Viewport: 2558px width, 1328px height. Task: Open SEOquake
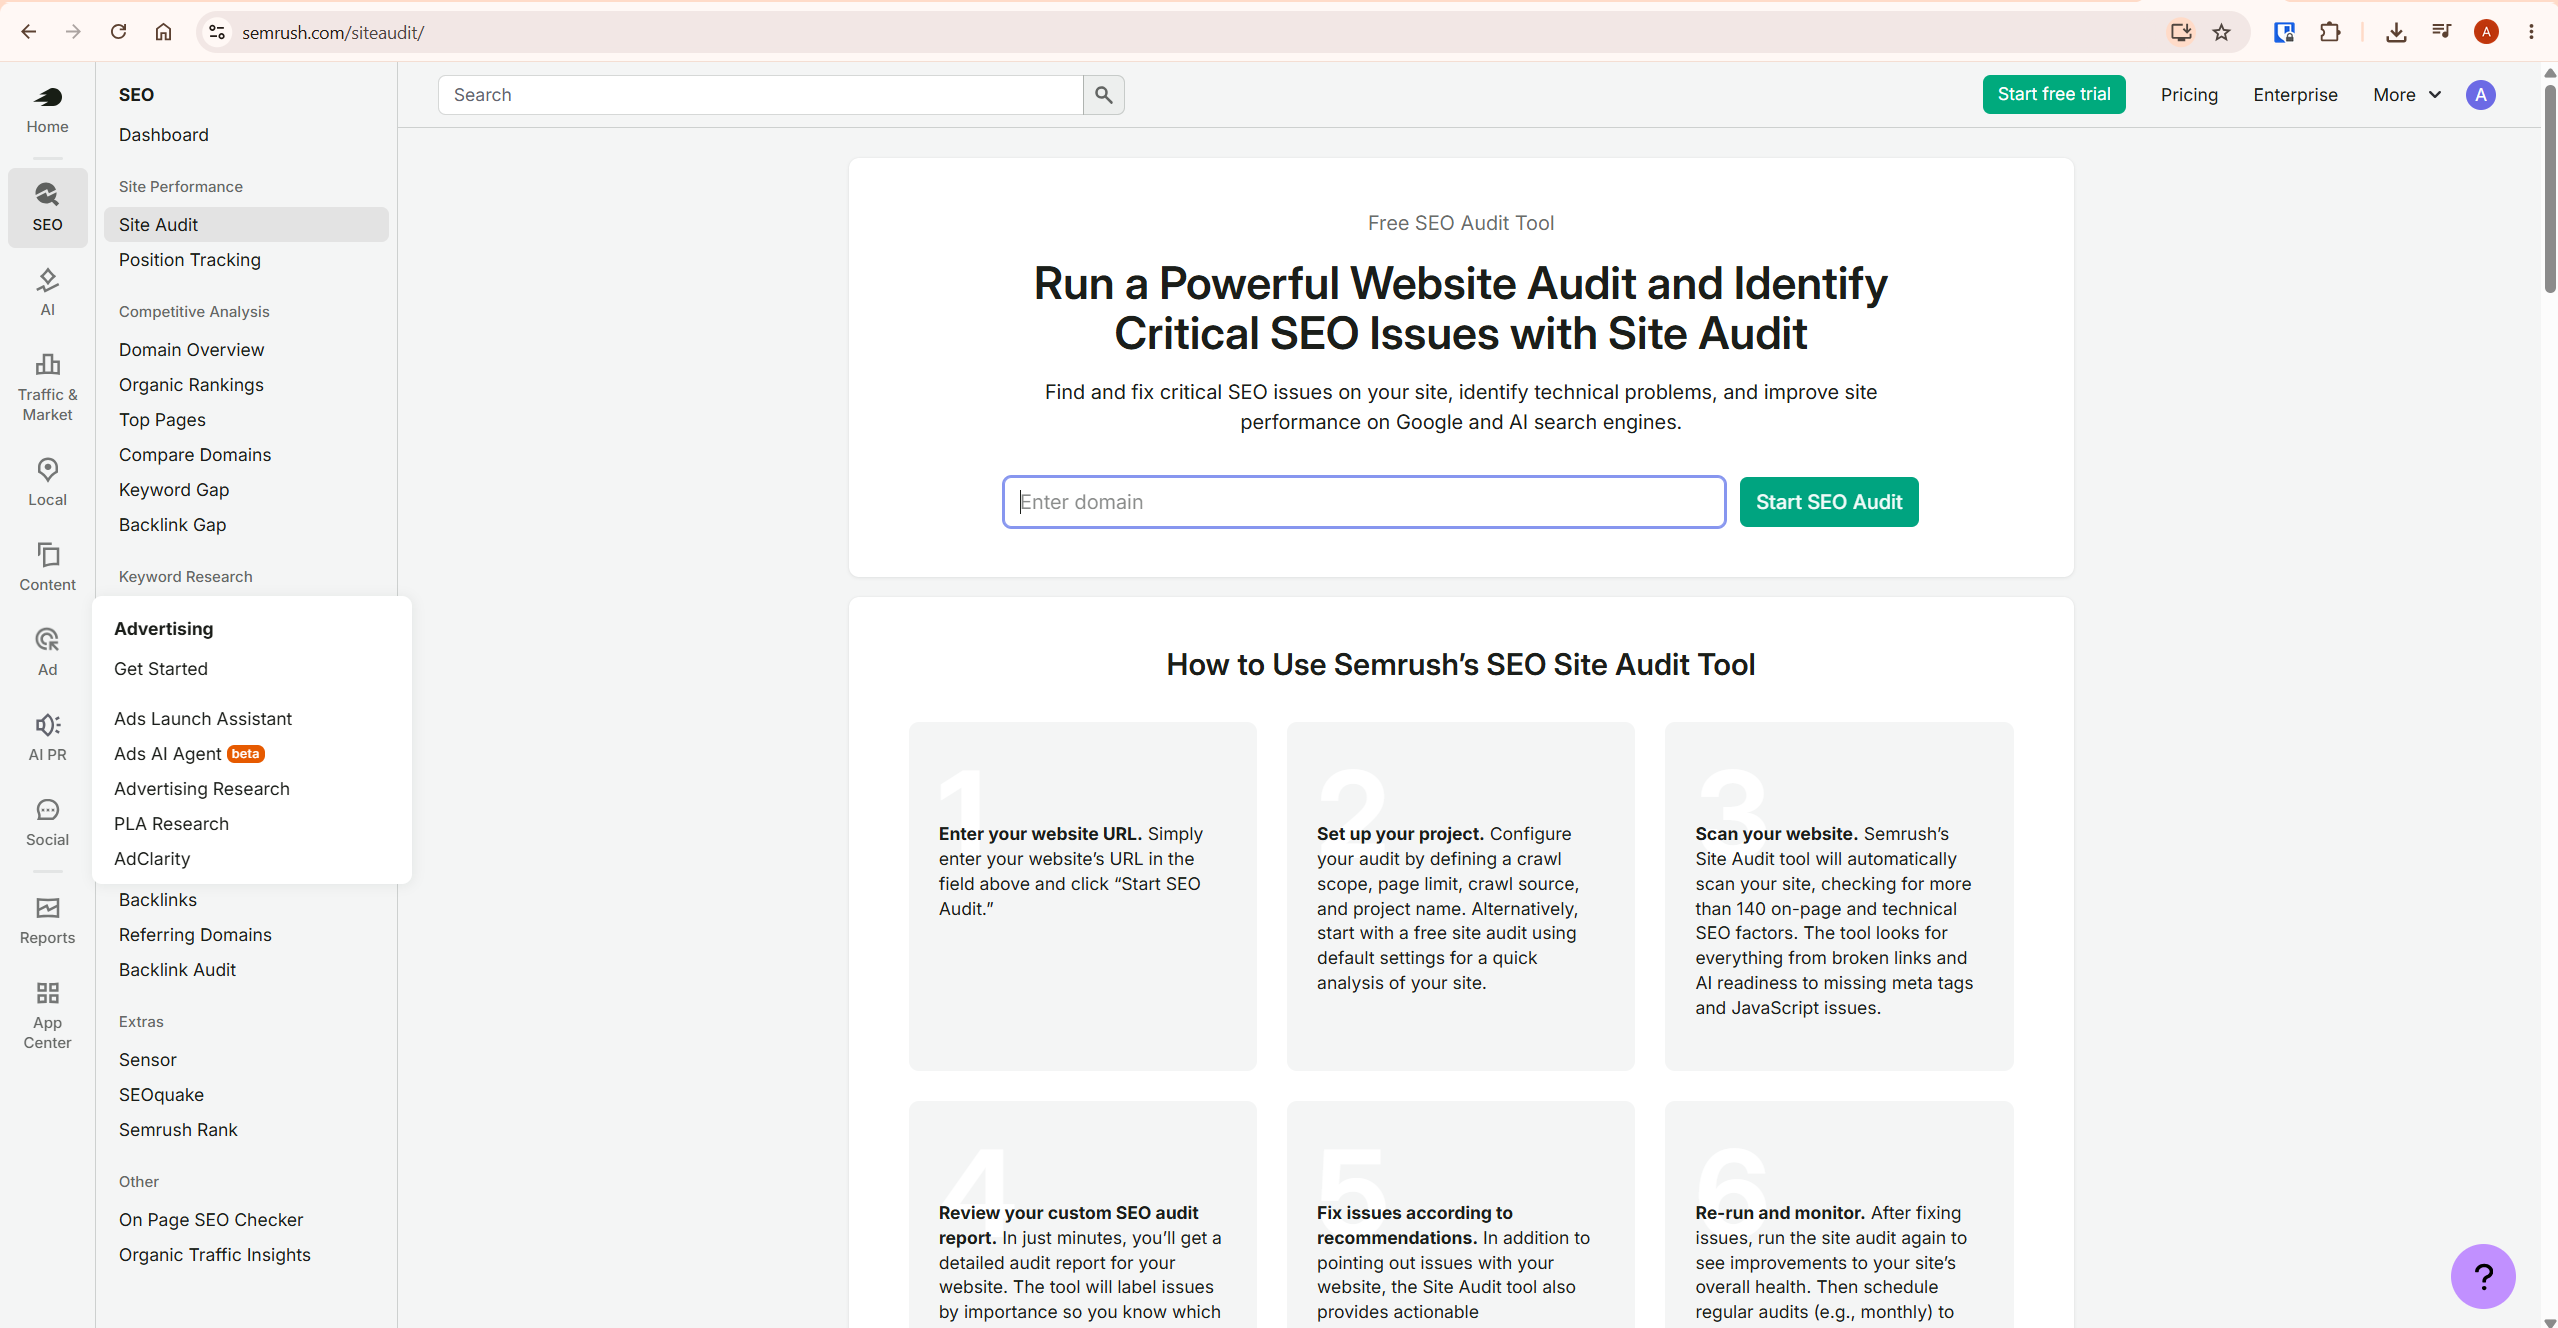(161, 1095)
